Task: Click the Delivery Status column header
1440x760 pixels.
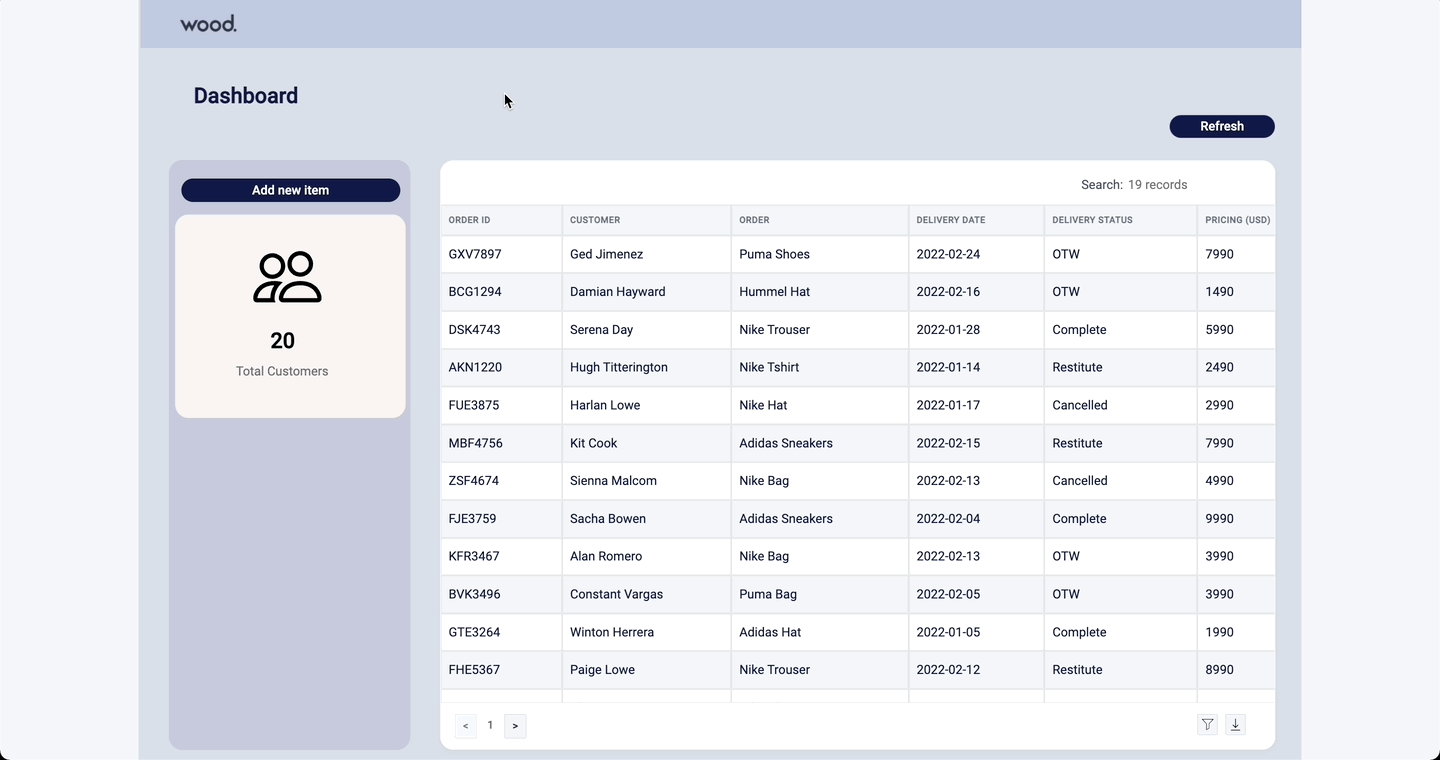Action: [x=1092, y=220]
